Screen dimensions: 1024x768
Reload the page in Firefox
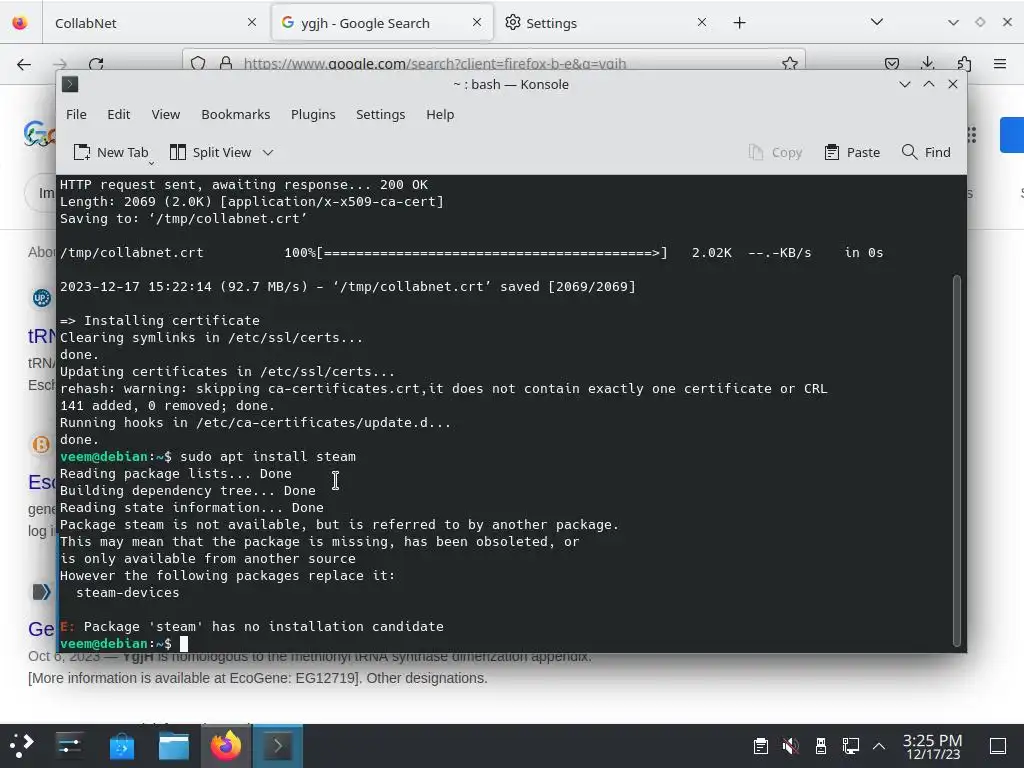[96, 64]
